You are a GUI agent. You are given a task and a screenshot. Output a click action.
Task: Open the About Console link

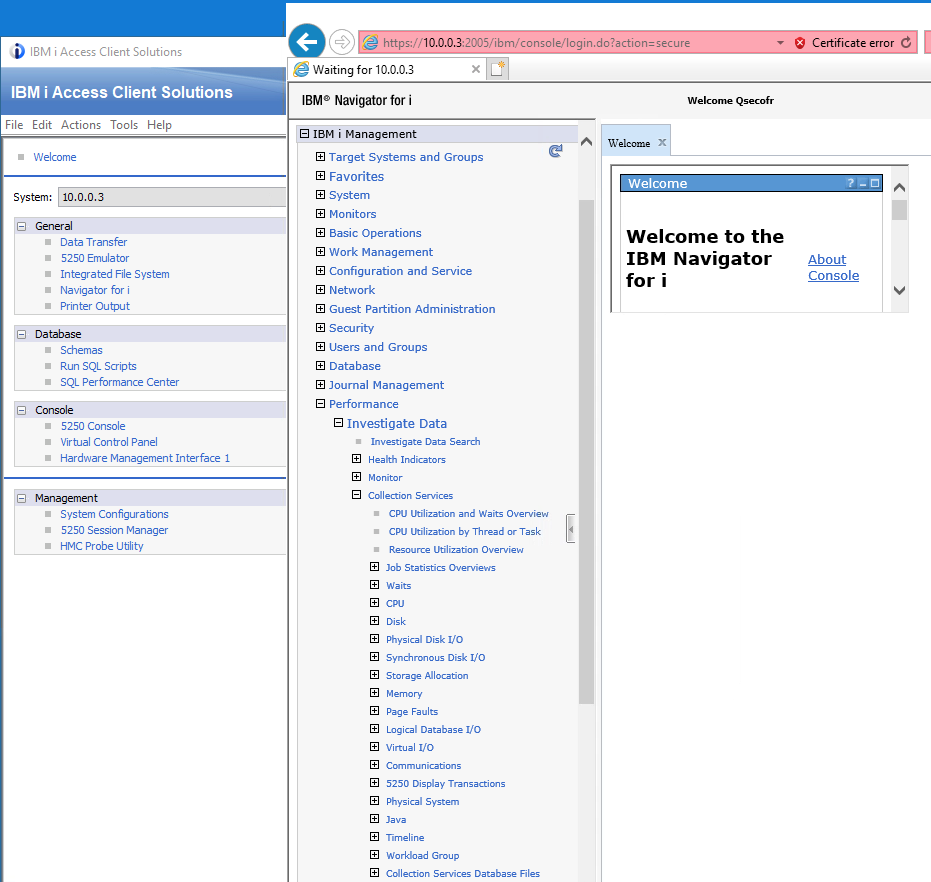click(x=833, y=267)
